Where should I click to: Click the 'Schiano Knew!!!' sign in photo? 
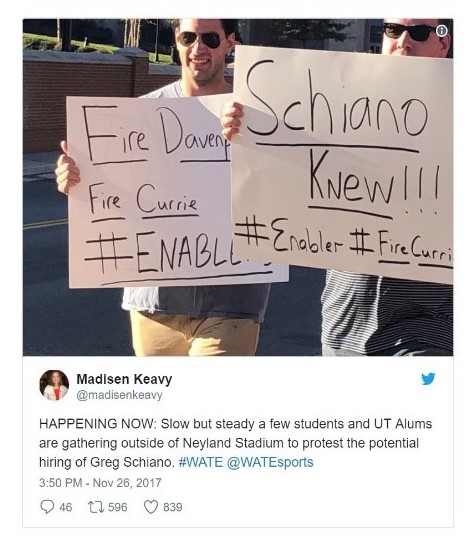[x=342, y=164]
